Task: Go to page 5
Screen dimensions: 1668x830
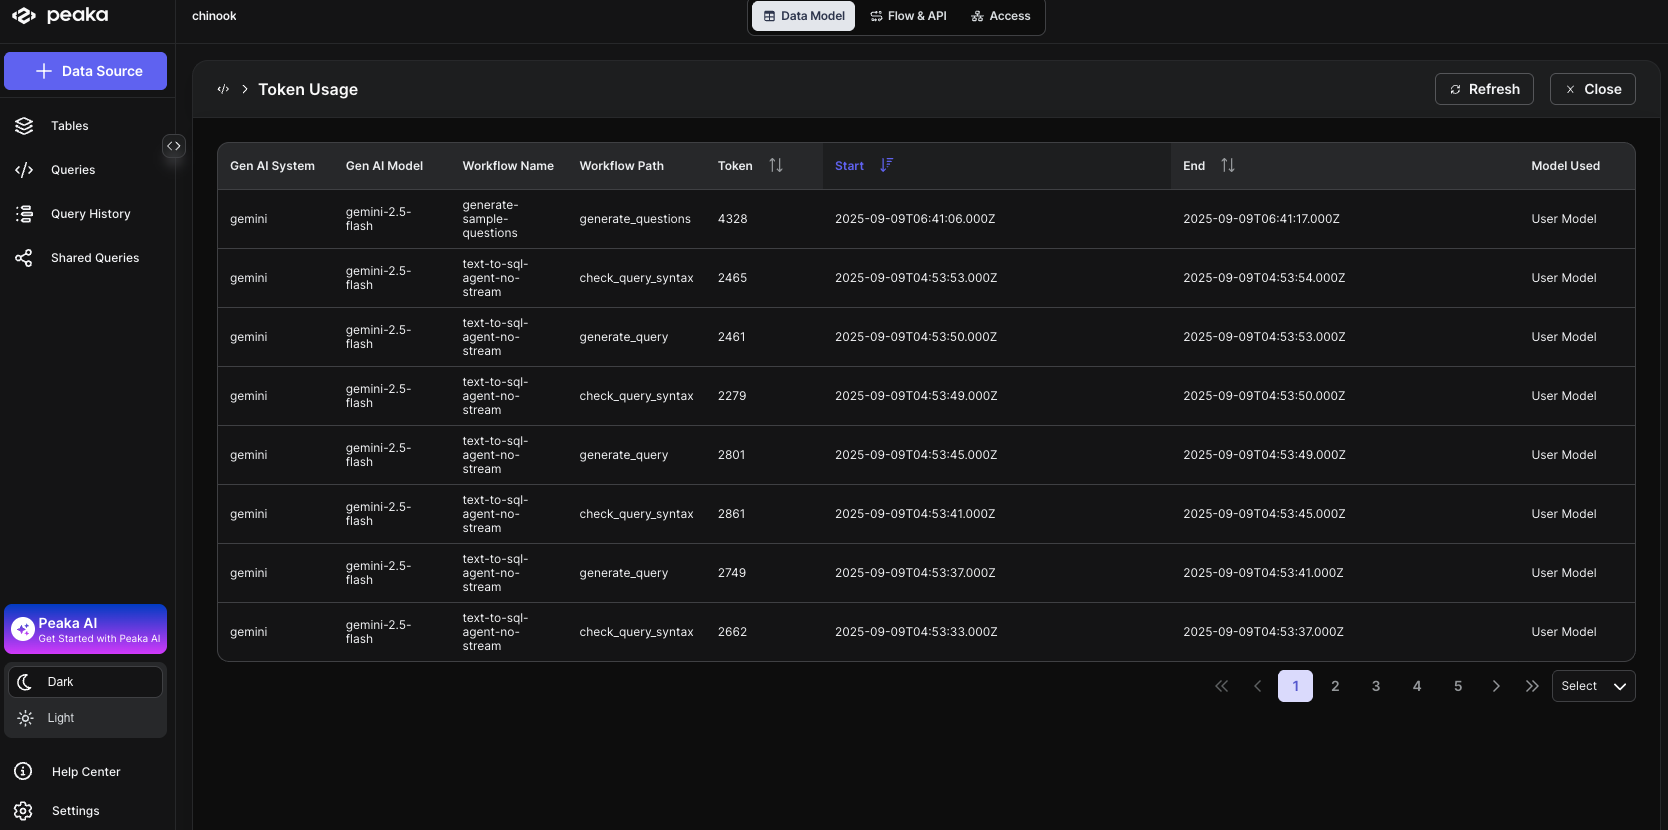Action: pyautogui.click(x=1458, y=686)
